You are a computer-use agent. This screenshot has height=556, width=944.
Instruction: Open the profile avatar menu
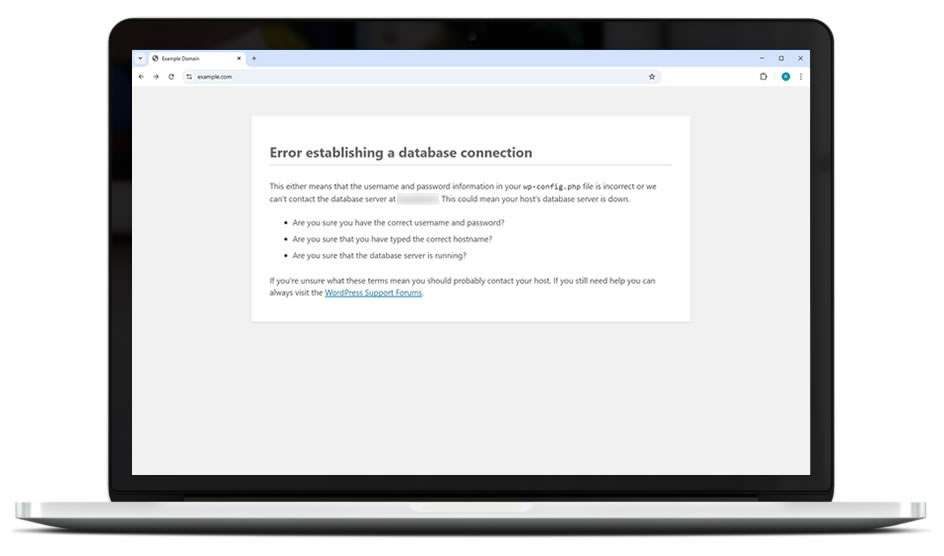786,76
